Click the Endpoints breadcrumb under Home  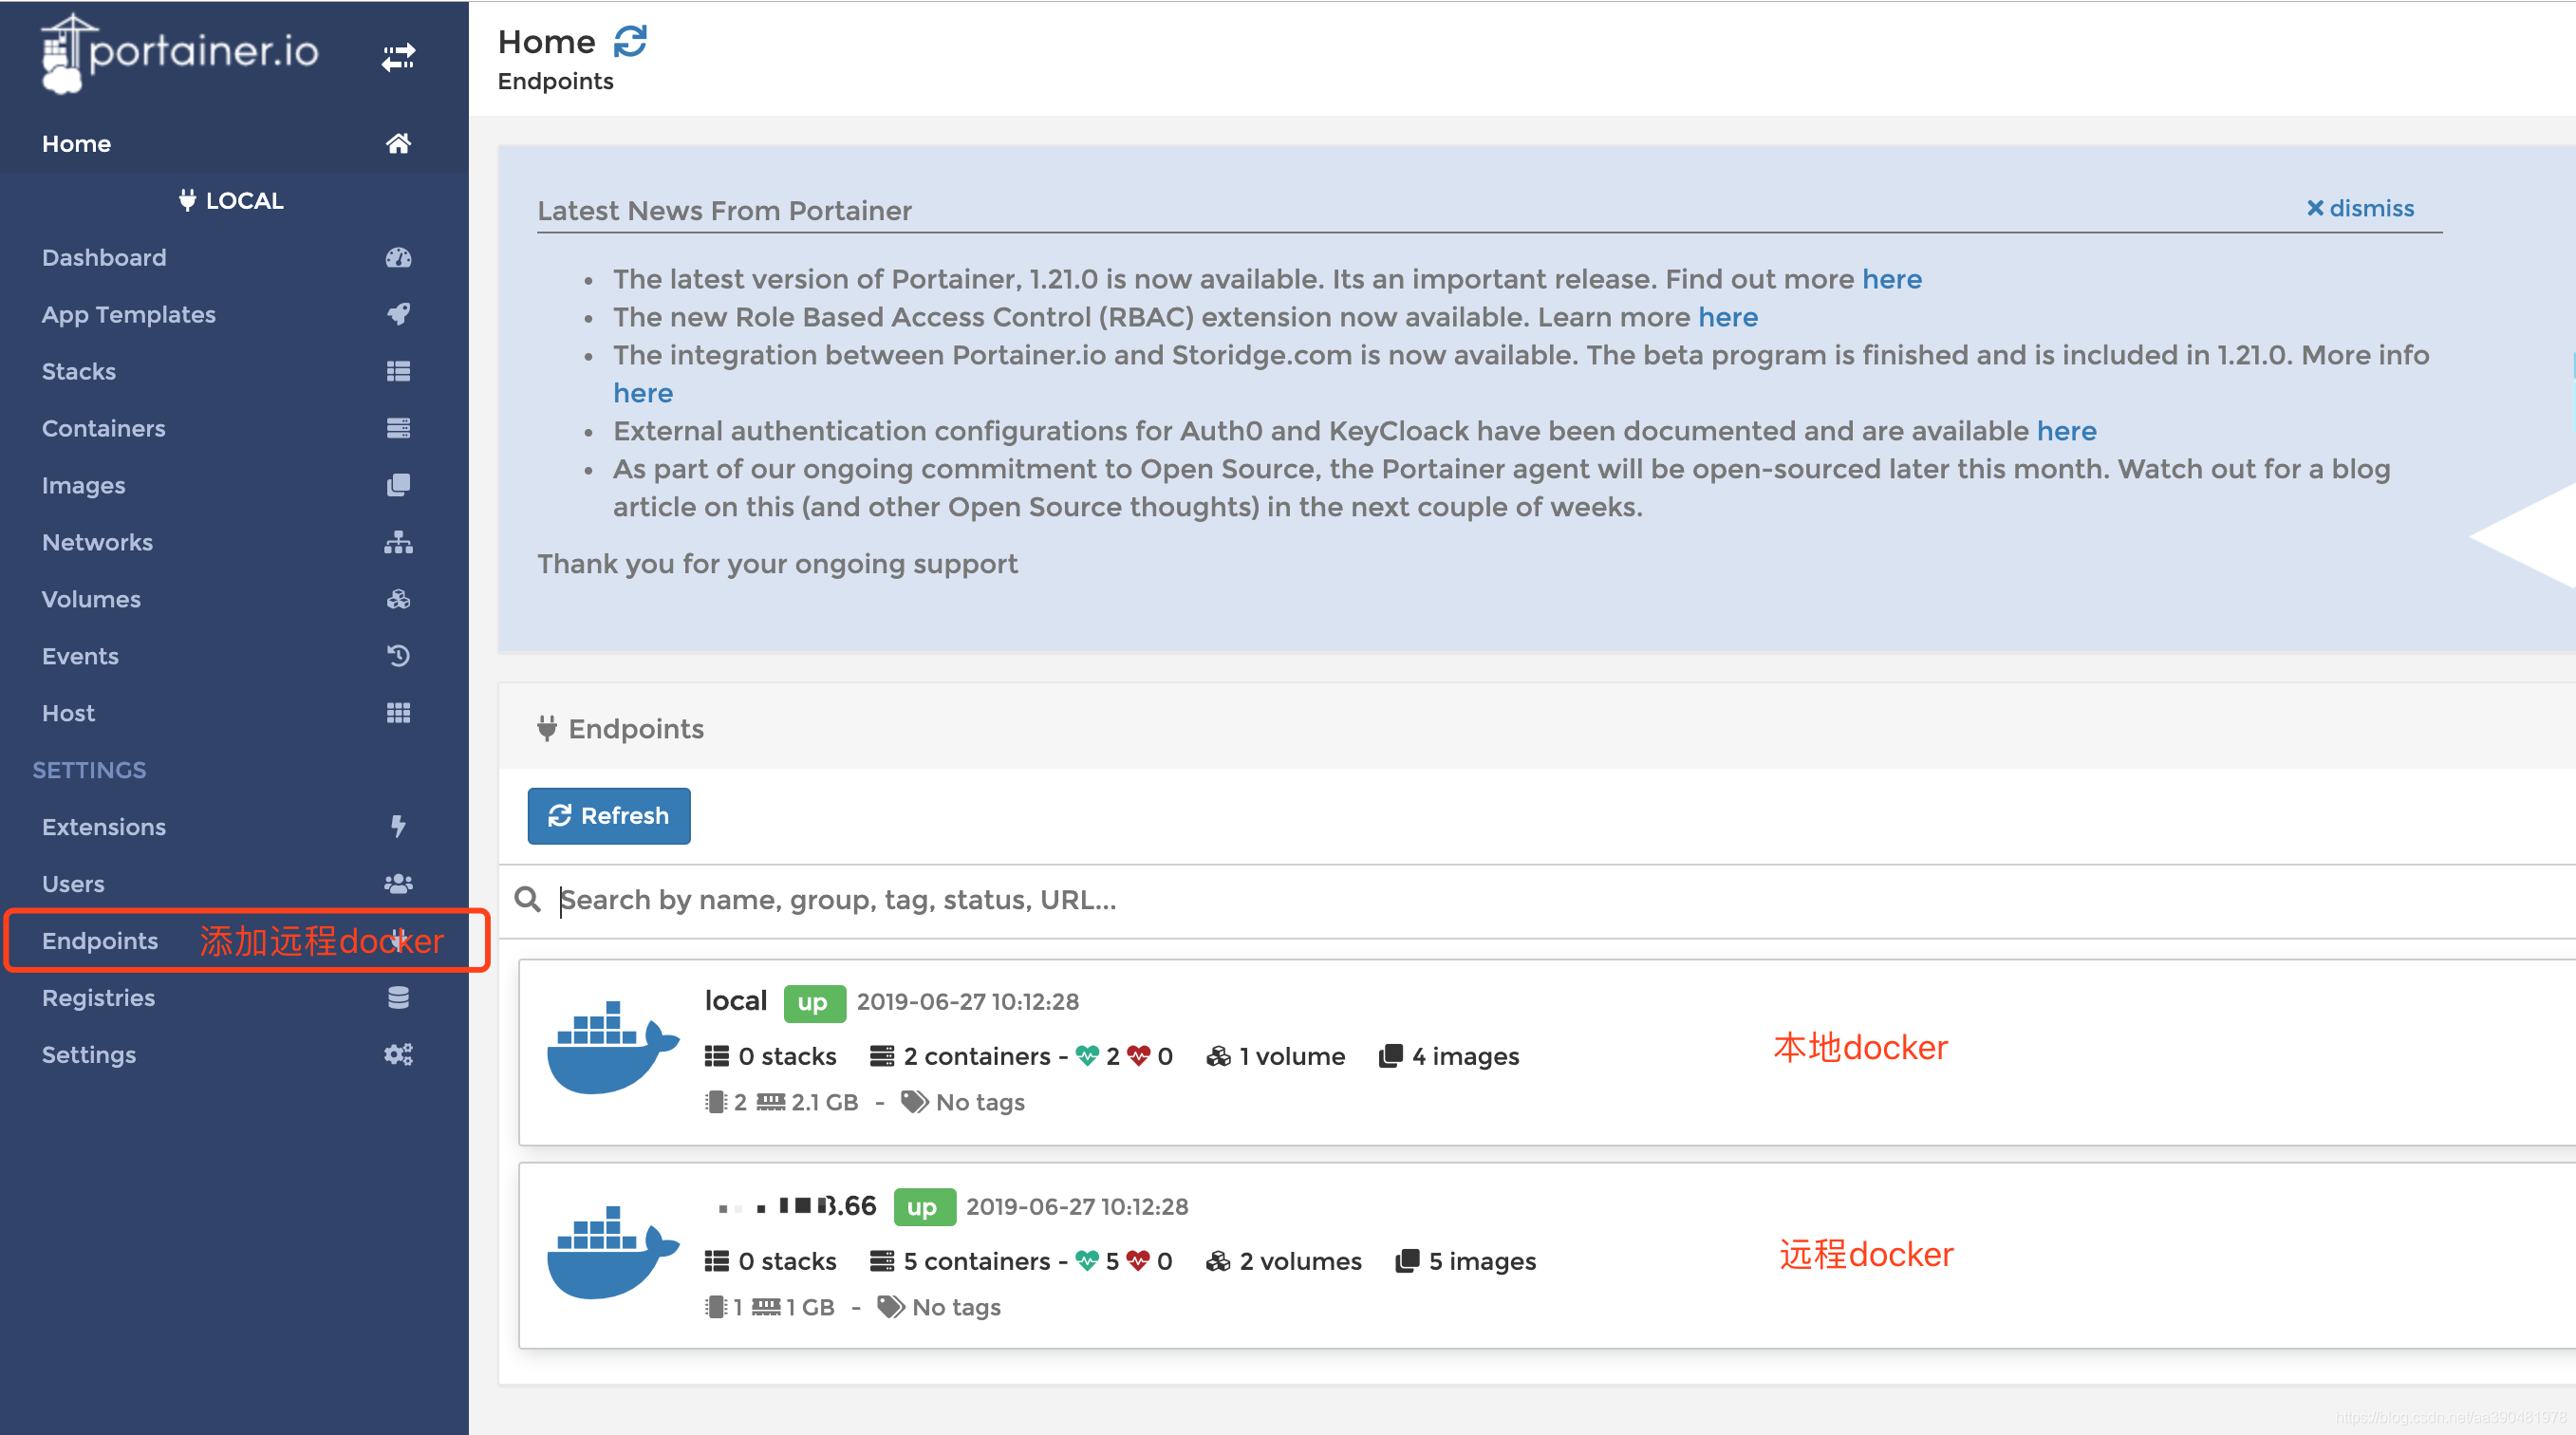pos(556,81)
